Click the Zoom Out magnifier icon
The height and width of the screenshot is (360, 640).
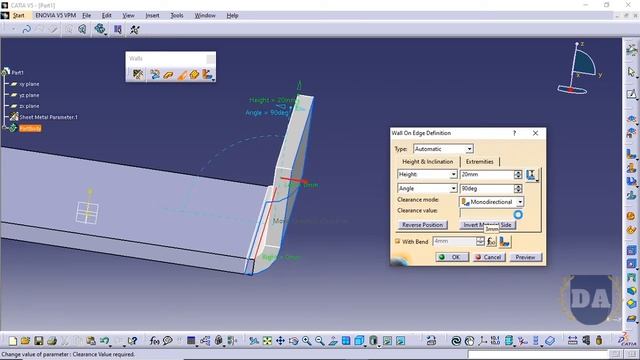(320, 340)
